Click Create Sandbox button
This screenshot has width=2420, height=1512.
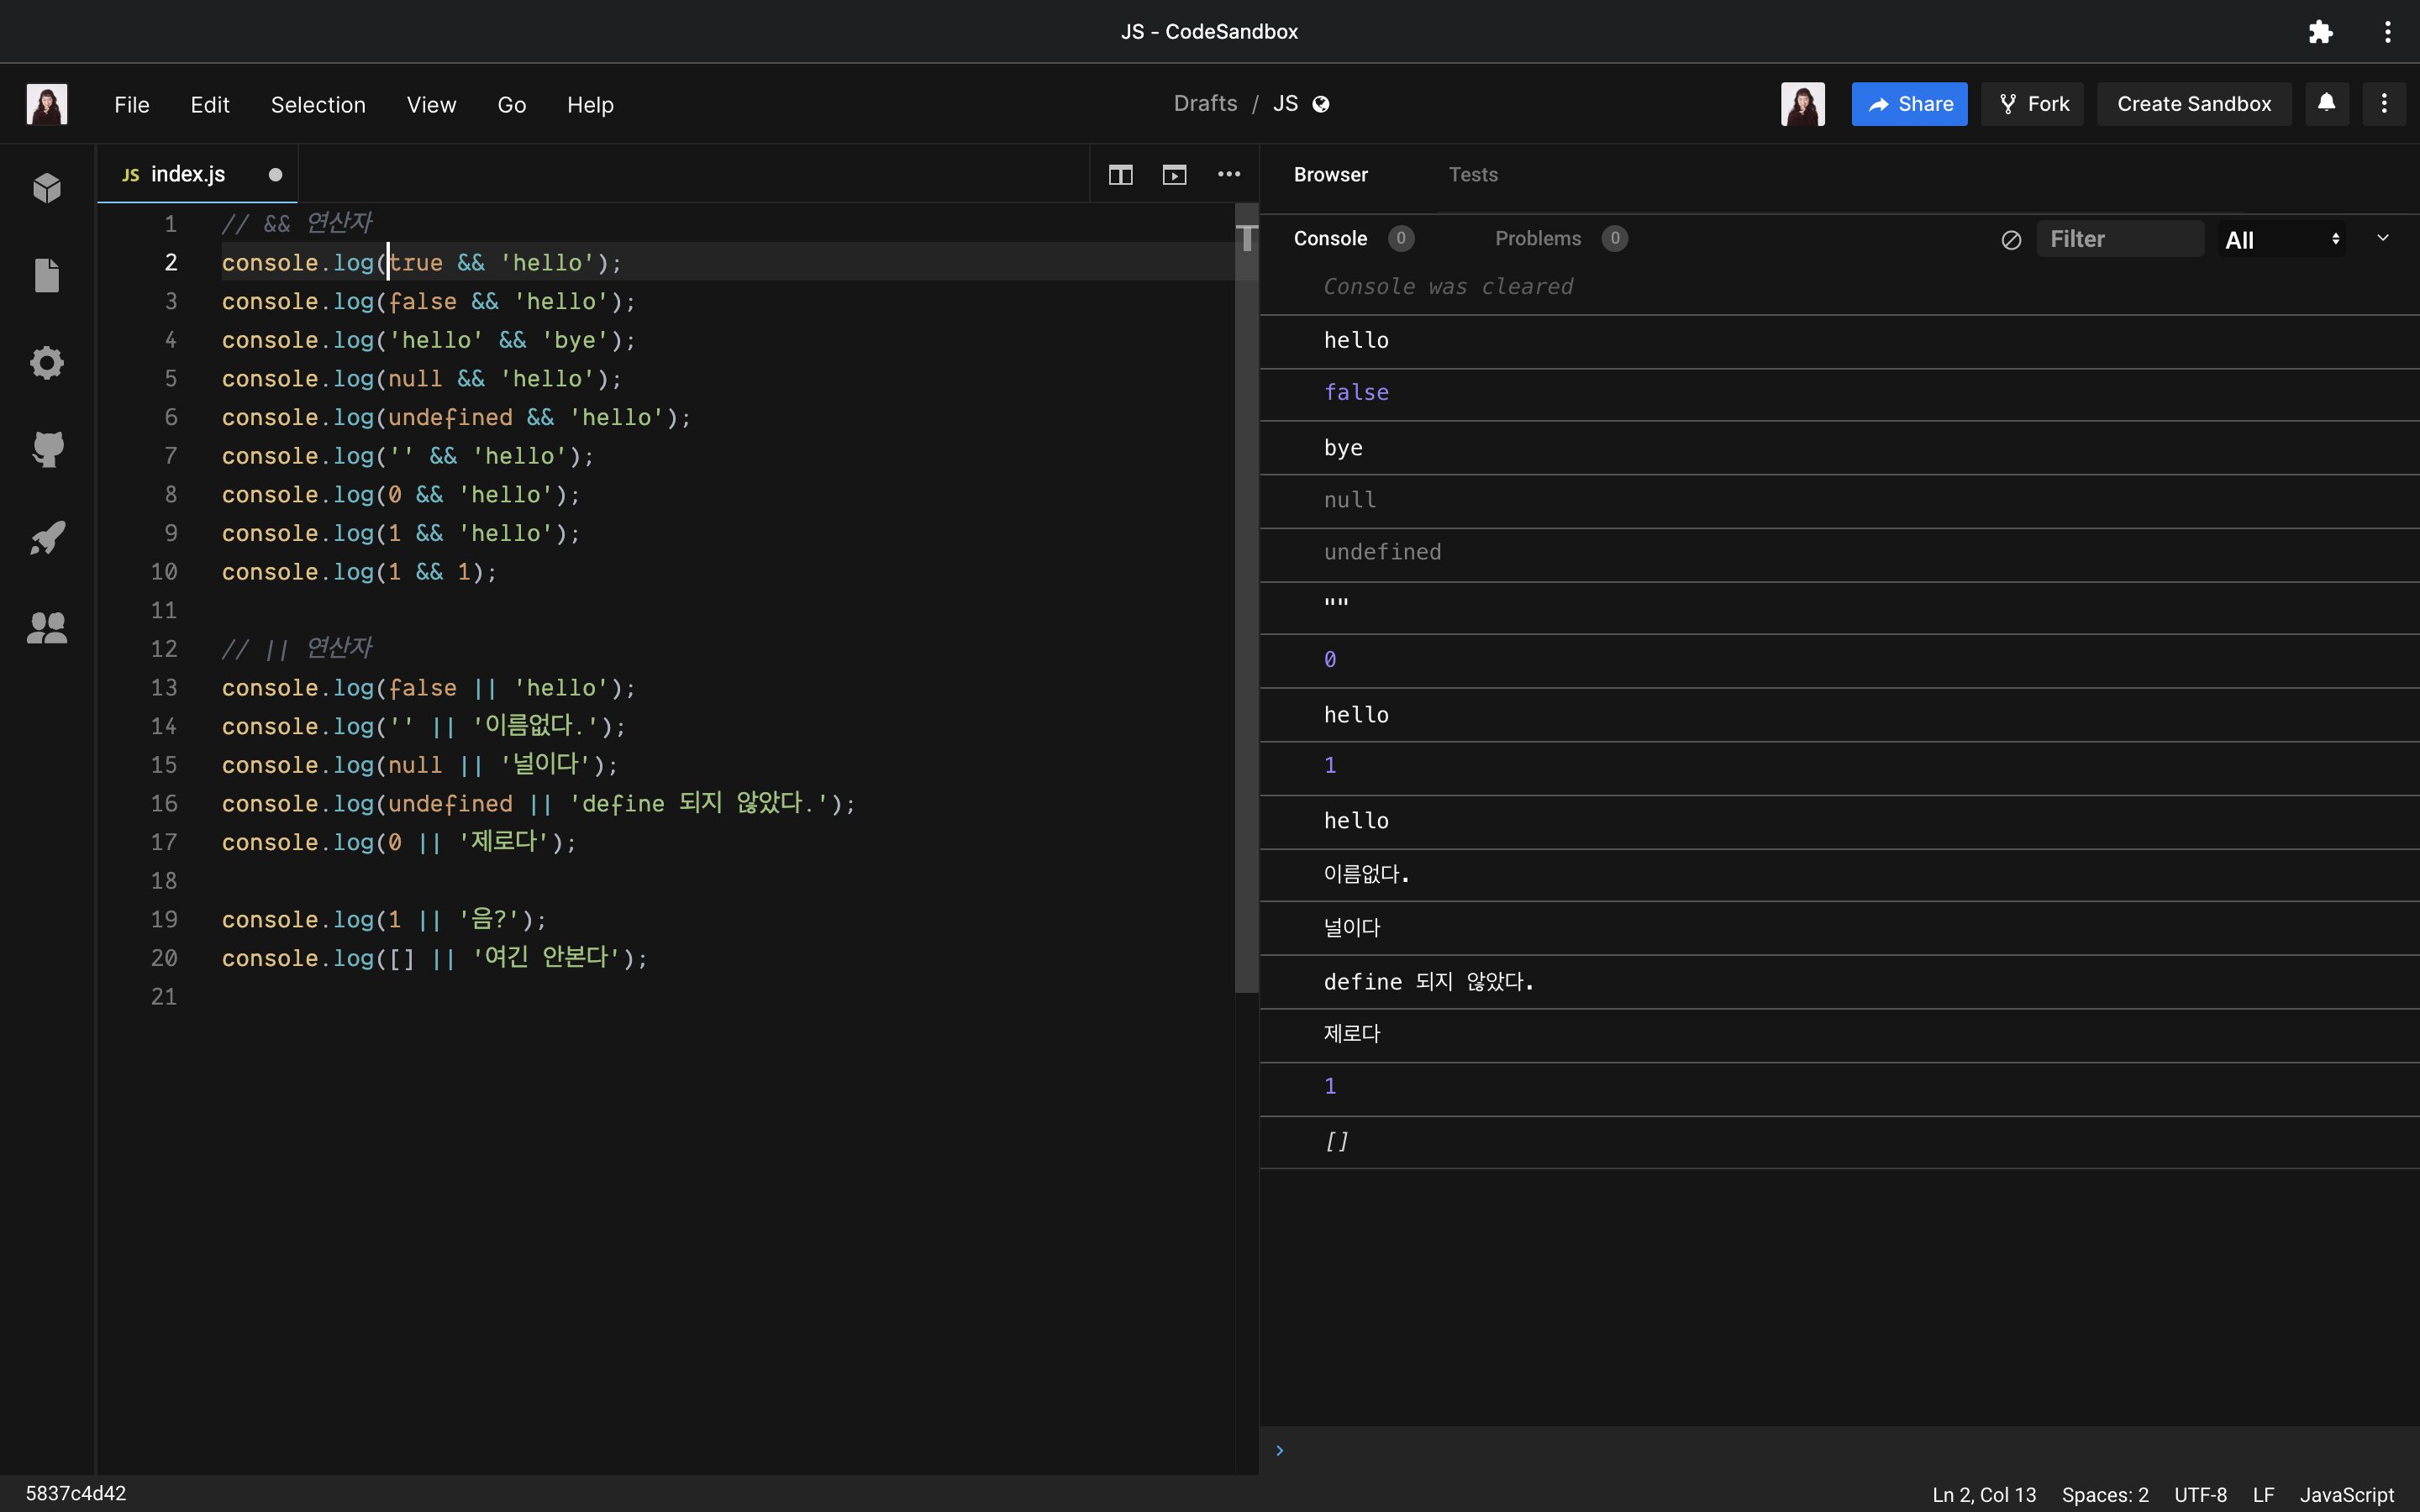coord(2194,104)
